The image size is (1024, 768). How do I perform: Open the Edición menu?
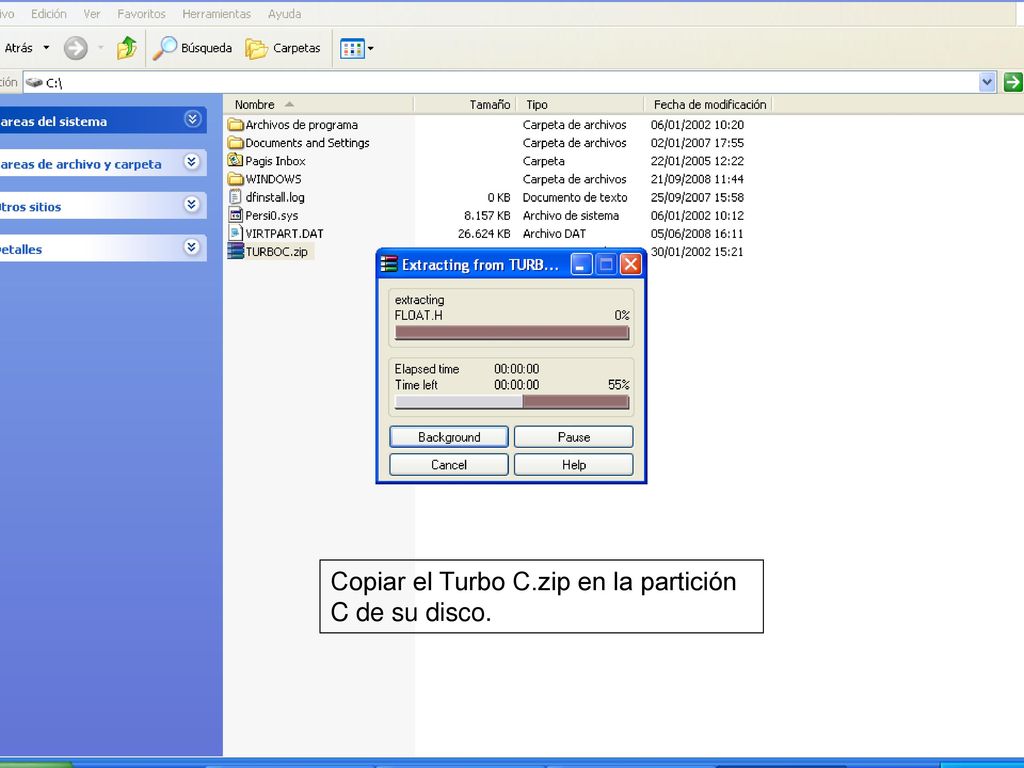coord(48,14)
